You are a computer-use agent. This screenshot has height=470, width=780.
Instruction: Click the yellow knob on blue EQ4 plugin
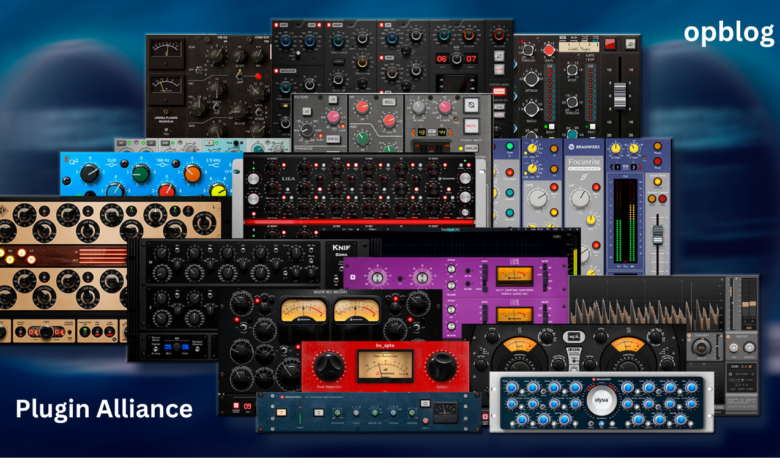click(x=218, y=190)
